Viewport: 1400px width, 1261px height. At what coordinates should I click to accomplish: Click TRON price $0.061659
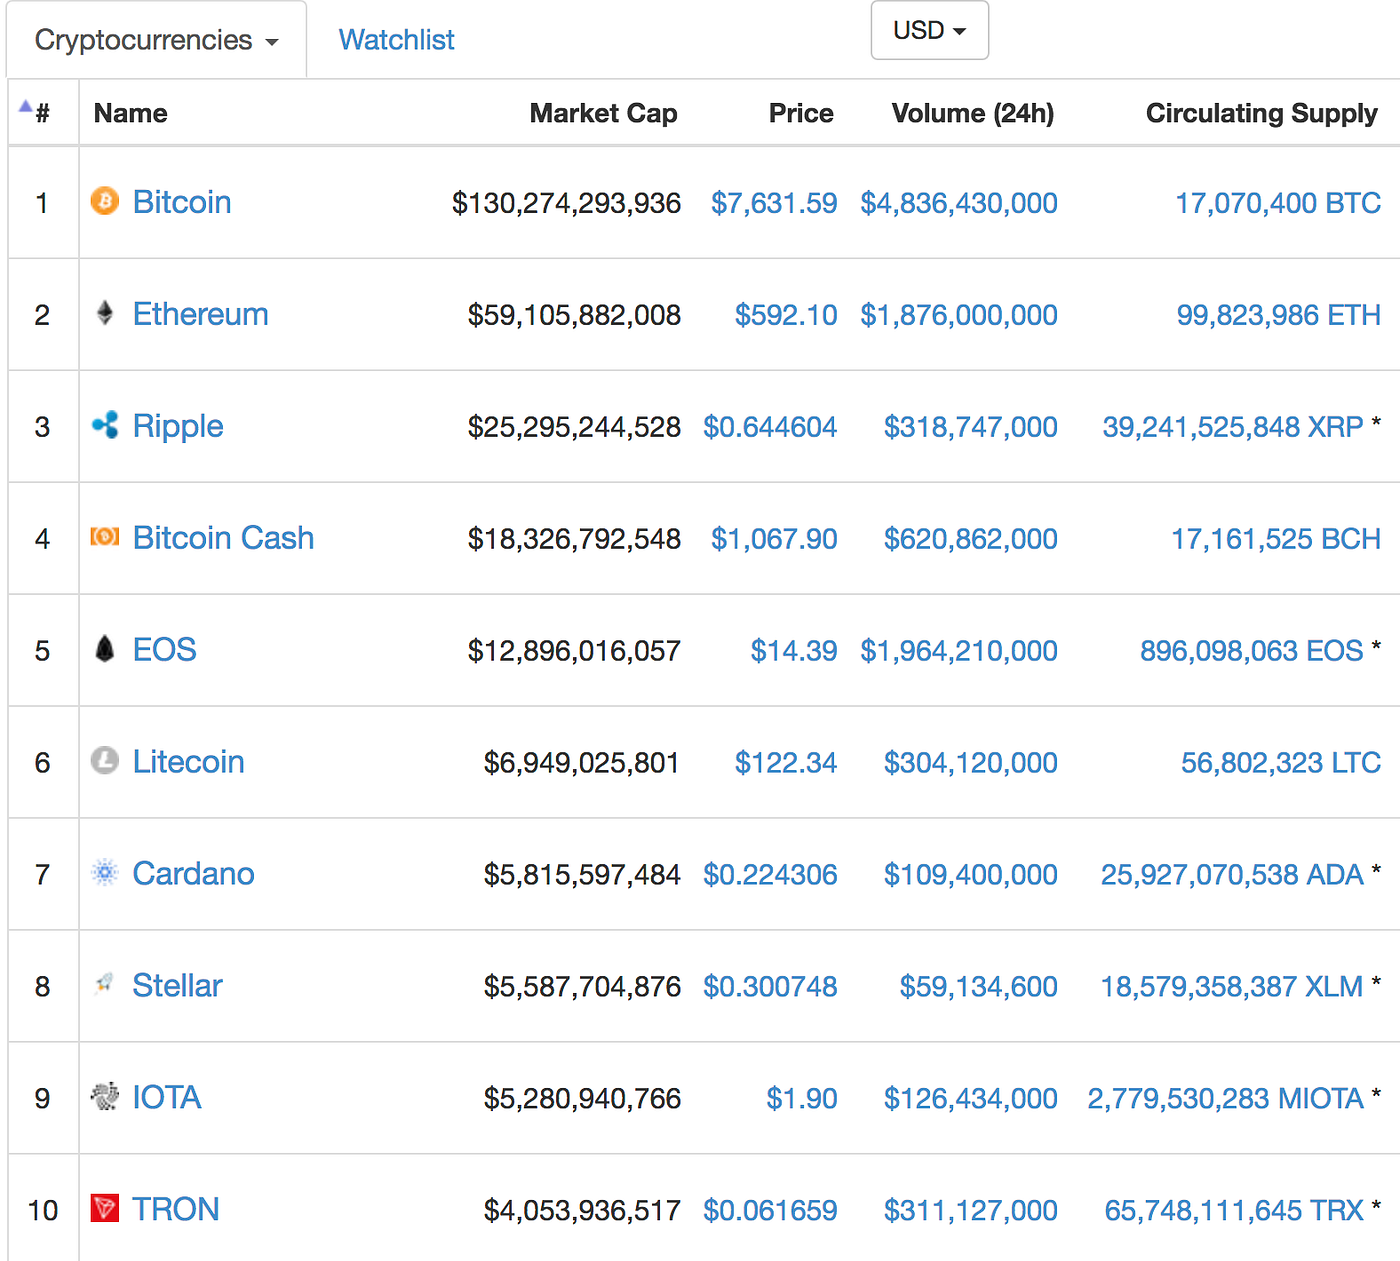click(x=770, y=1211)
